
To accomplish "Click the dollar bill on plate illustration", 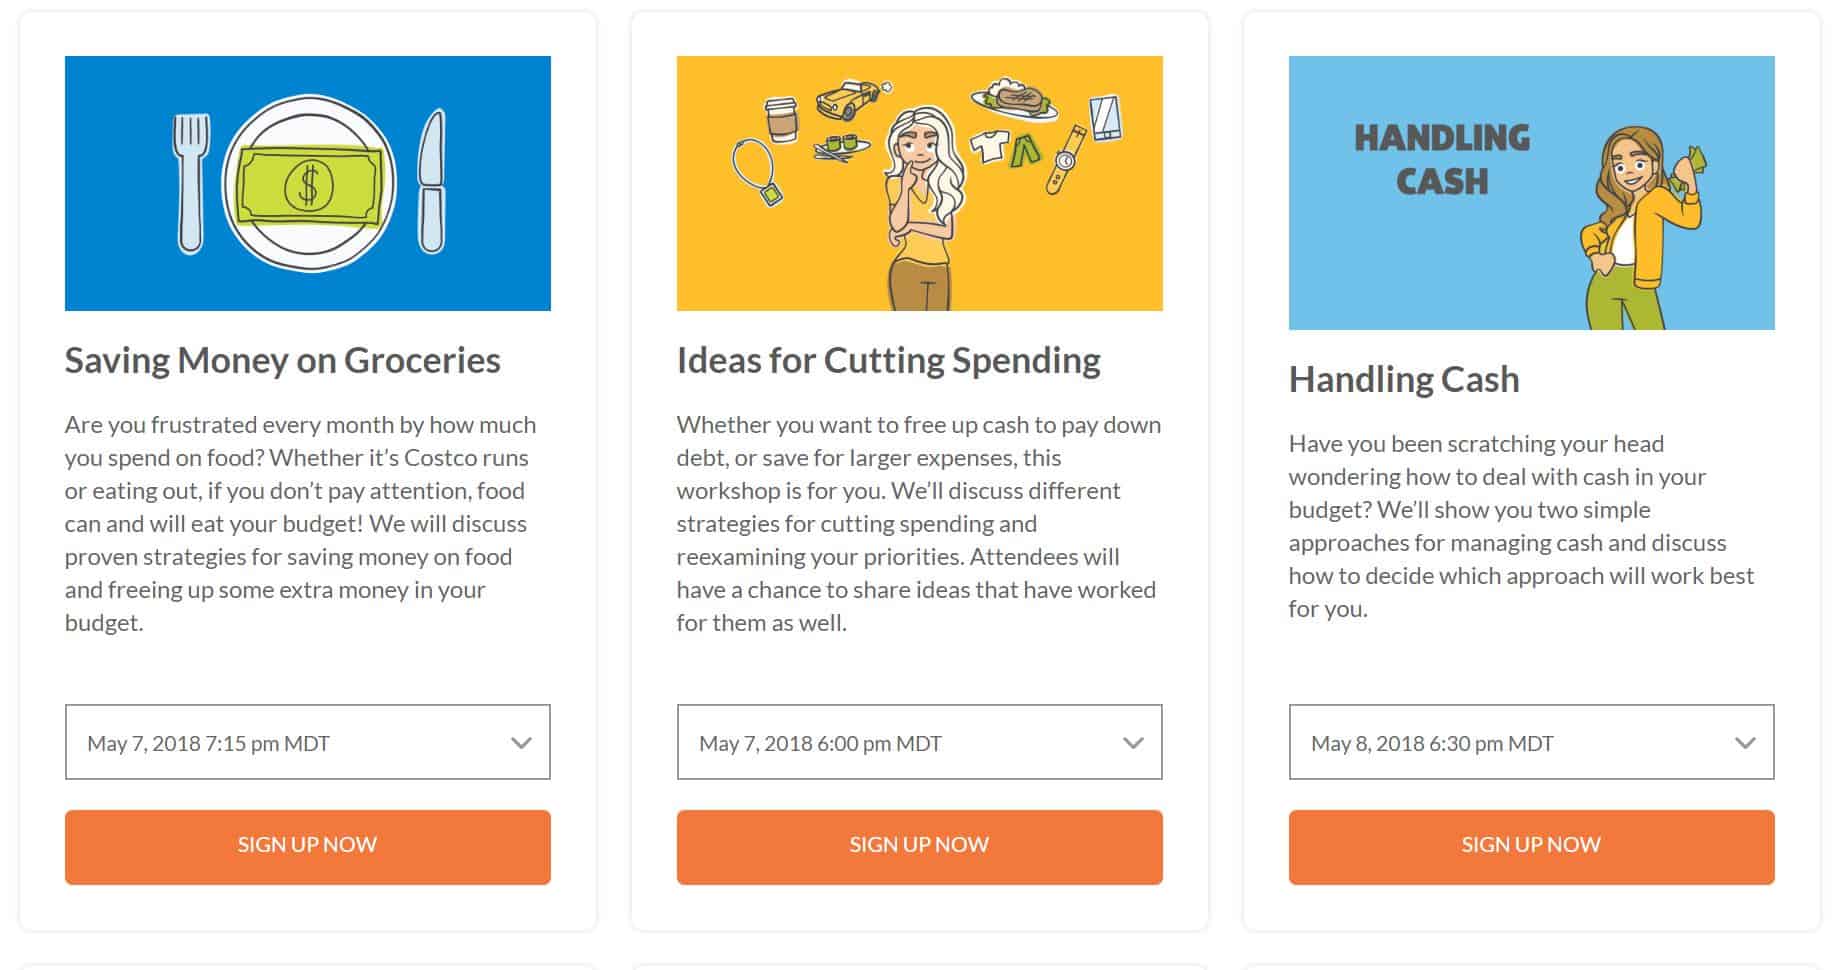I will pyautogui.click(x=309, y=184).
